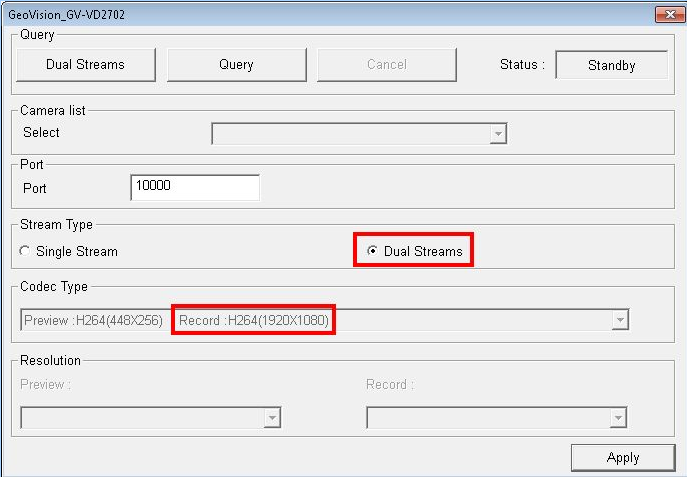This screenshot has height=477, width=687.
Task: Open the Record resolution dropdown
Action: [496, 417]
